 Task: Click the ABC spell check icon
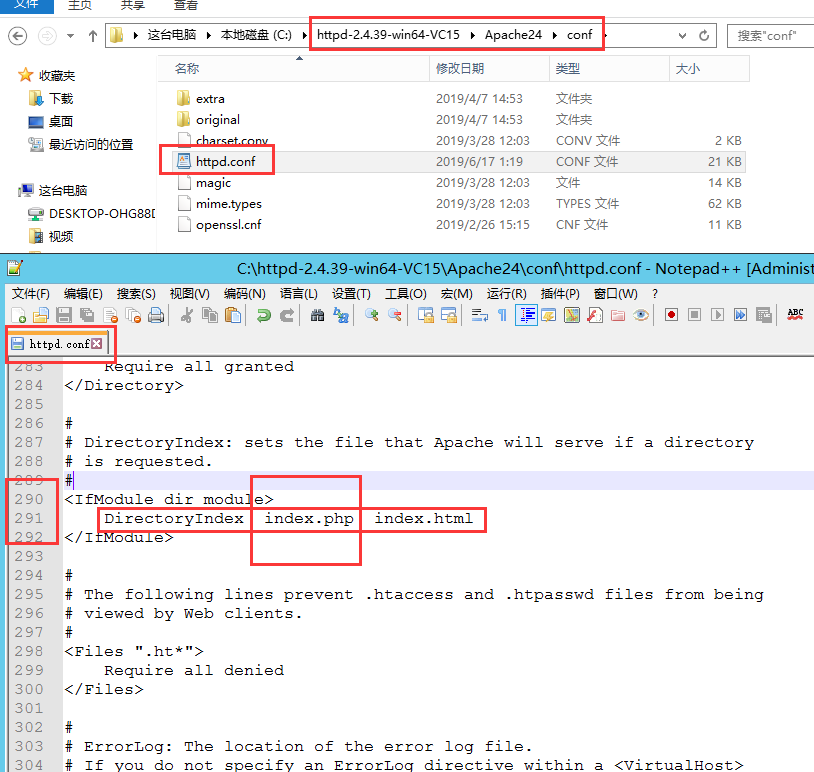point(795,315)
